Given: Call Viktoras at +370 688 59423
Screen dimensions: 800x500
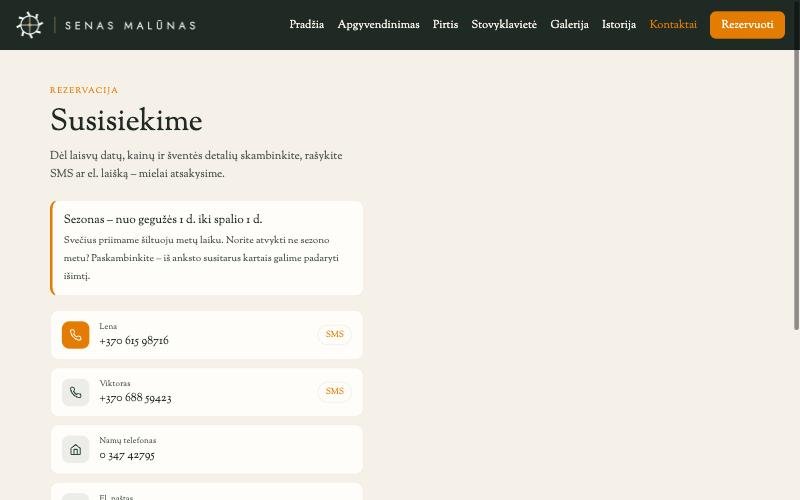Looking at the screenshot, I should point(135,398).
